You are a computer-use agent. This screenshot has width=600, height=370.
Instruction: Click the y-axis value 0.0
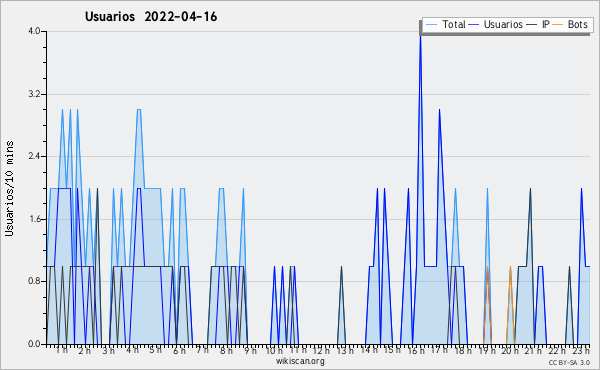(x=34, y=344)
